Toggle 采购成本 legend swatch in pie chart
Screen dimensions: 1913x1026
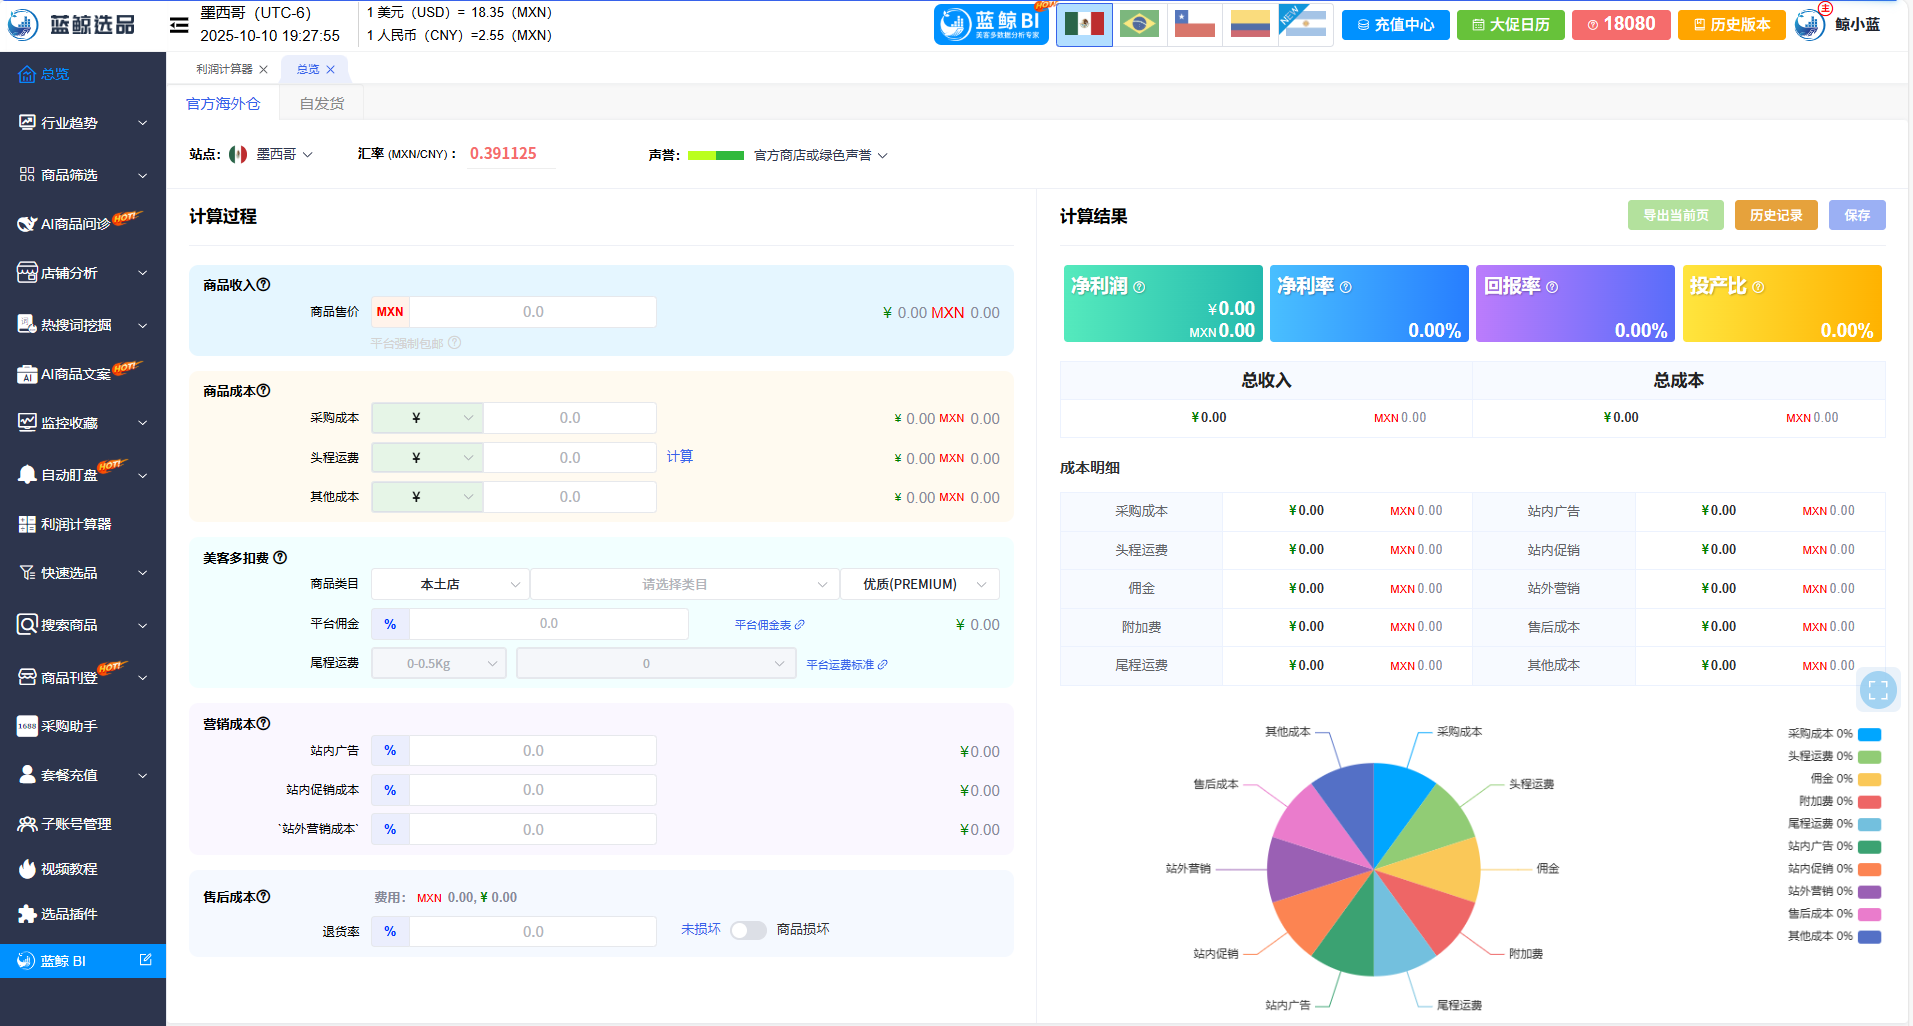[1869, 734]
